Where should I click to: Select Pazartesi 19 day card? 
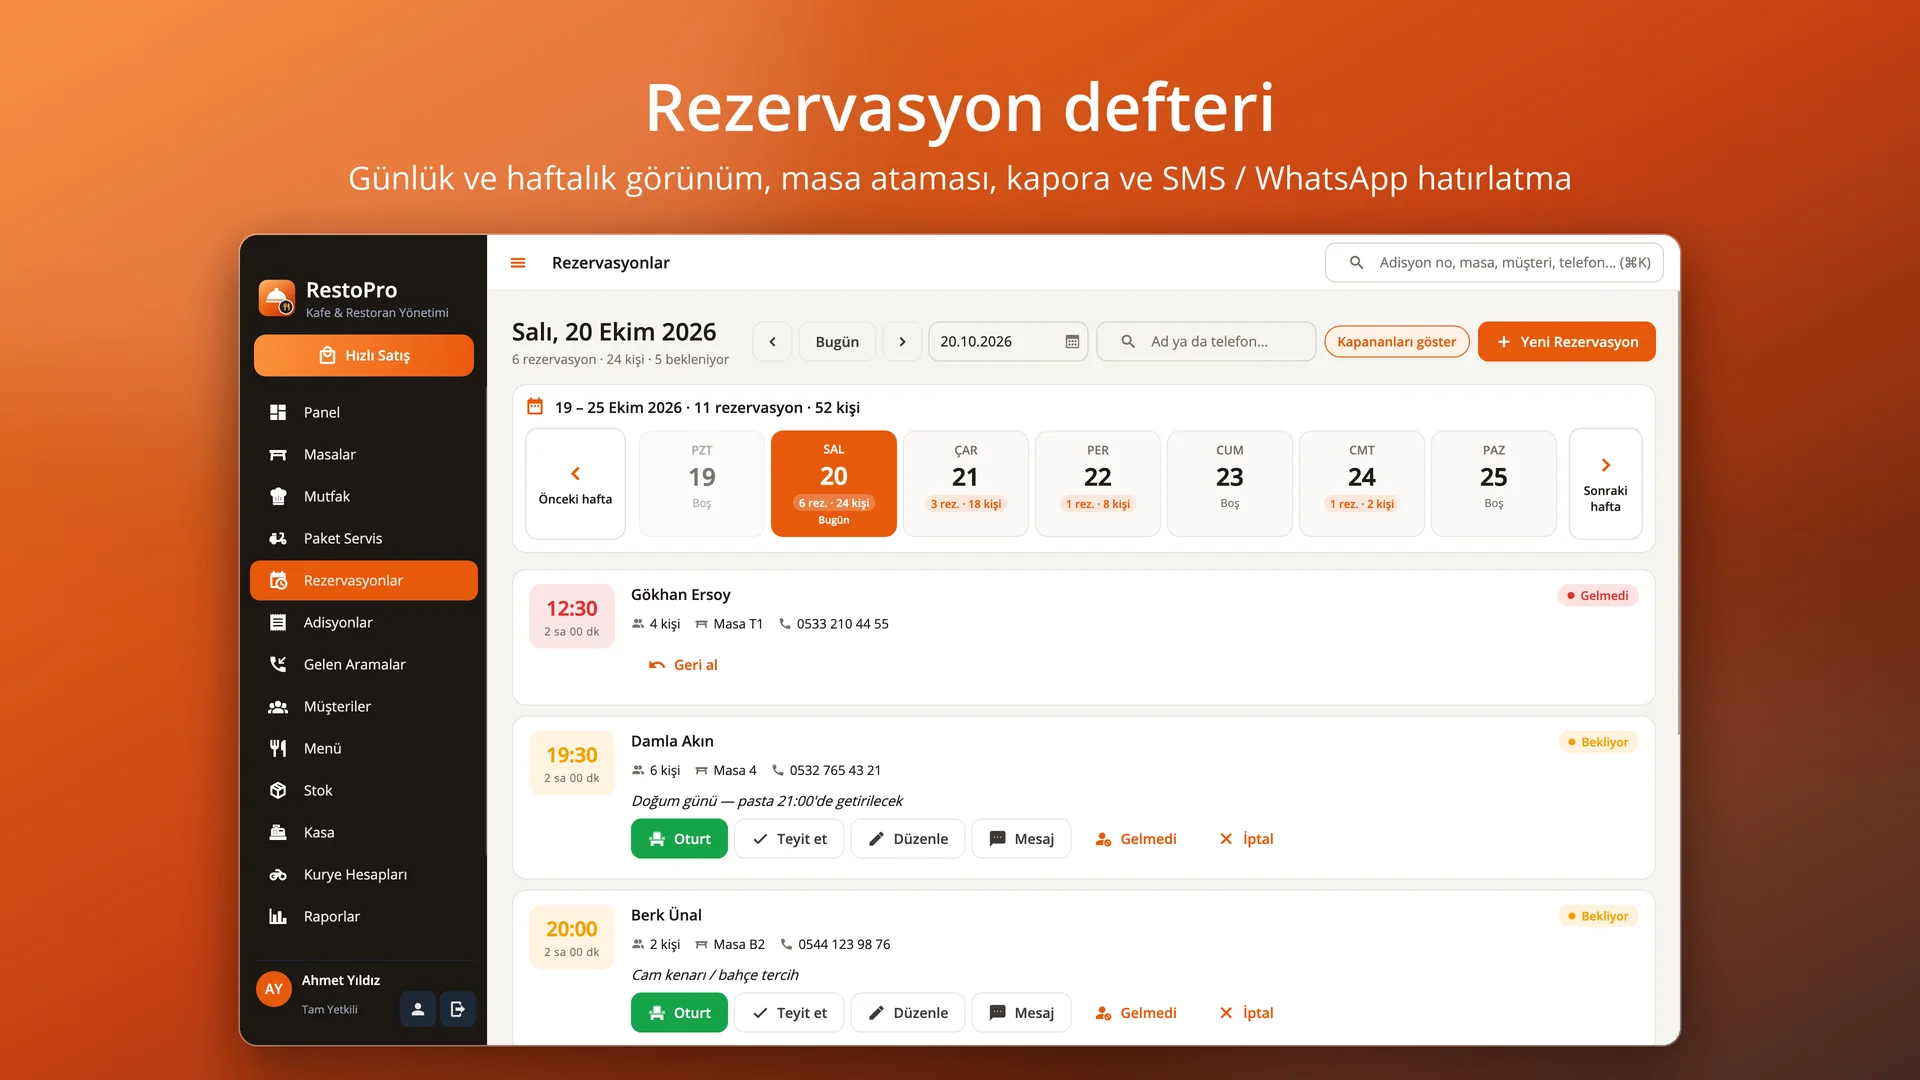tap(702, 484)
